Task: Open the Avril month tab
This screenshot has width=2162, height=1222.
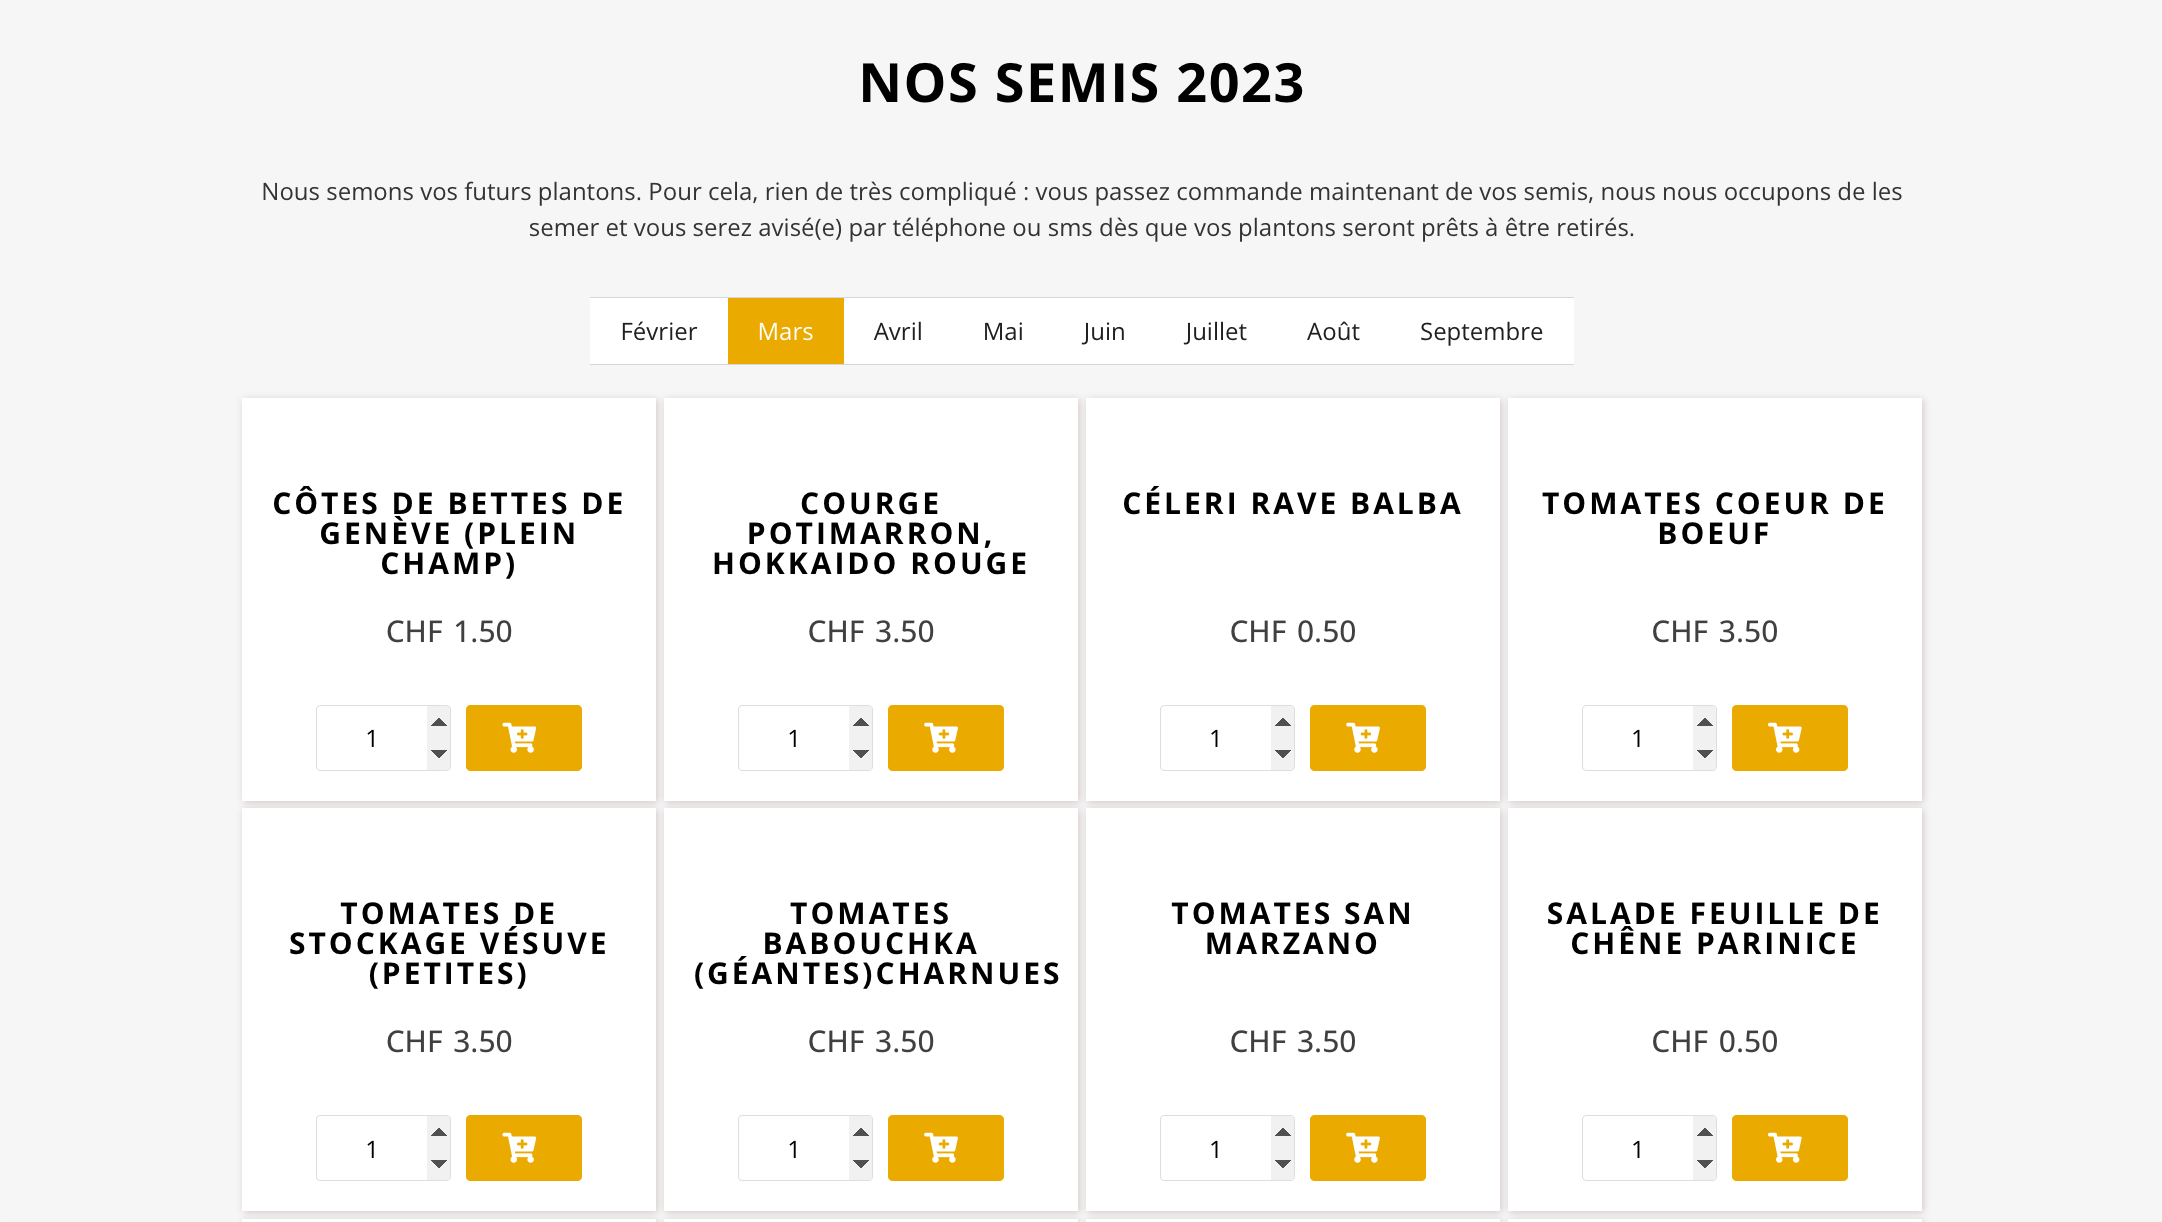Action: coord(898,331)
